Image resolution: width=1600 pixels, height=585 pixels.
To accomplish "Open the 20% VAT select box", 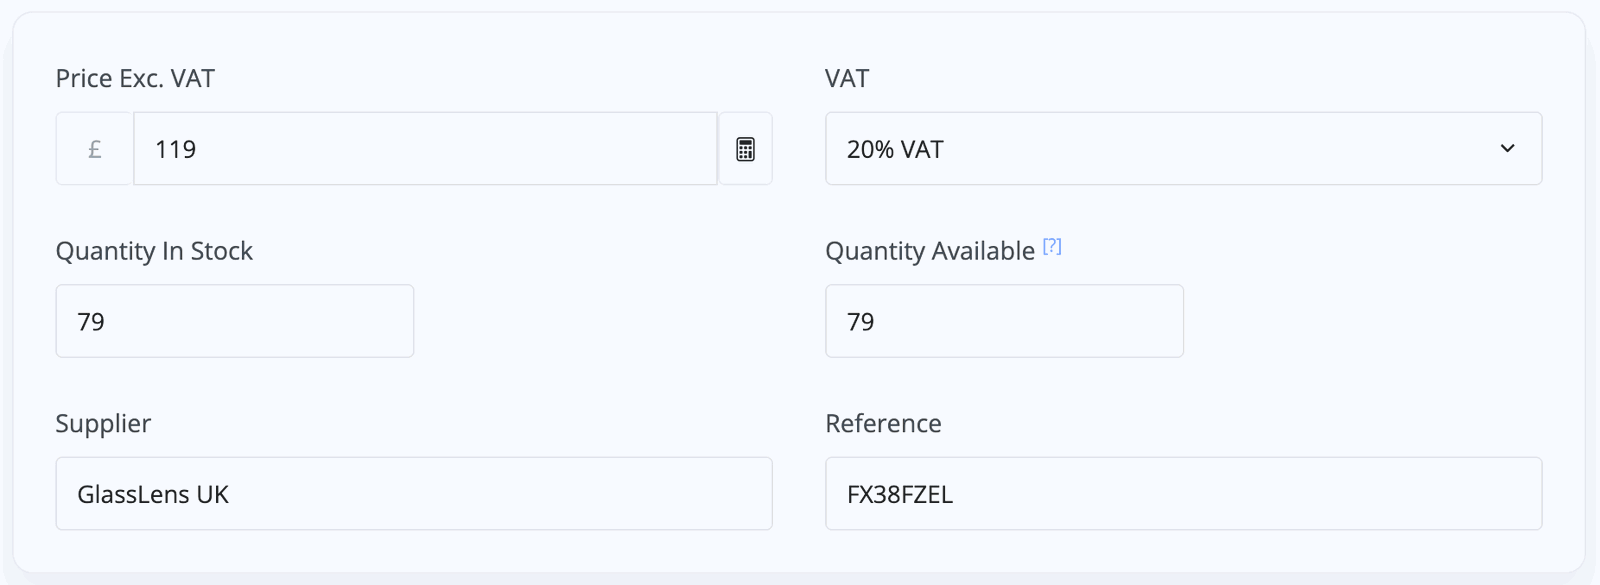I will coord(1183,149).
